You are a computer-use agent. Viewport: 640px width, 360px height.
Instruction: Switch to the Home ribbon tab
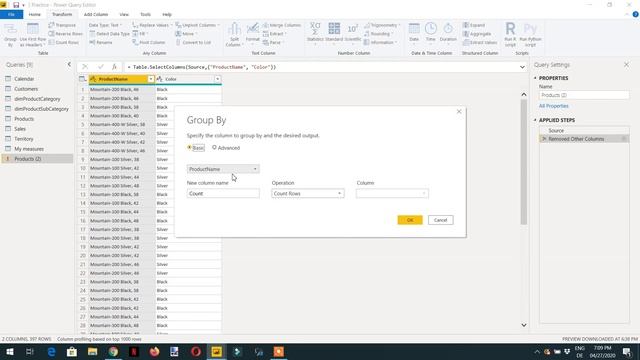pyautogui.click(x=35, y=14)
